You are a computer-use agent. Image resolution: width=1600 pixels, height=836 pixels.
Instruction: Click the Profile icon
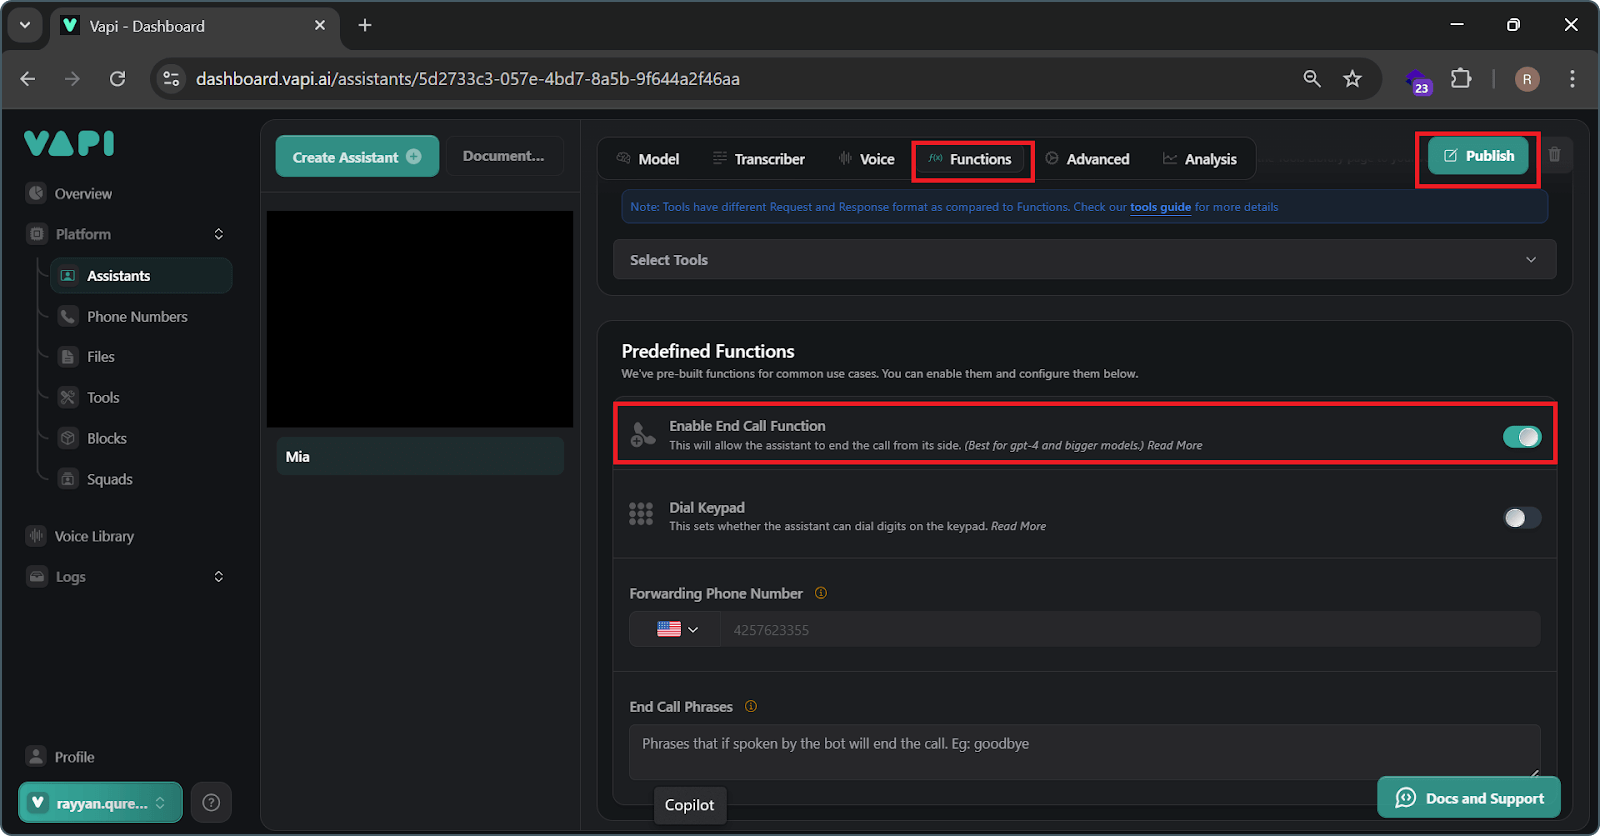pyautogui.click(x=37, y=756)
